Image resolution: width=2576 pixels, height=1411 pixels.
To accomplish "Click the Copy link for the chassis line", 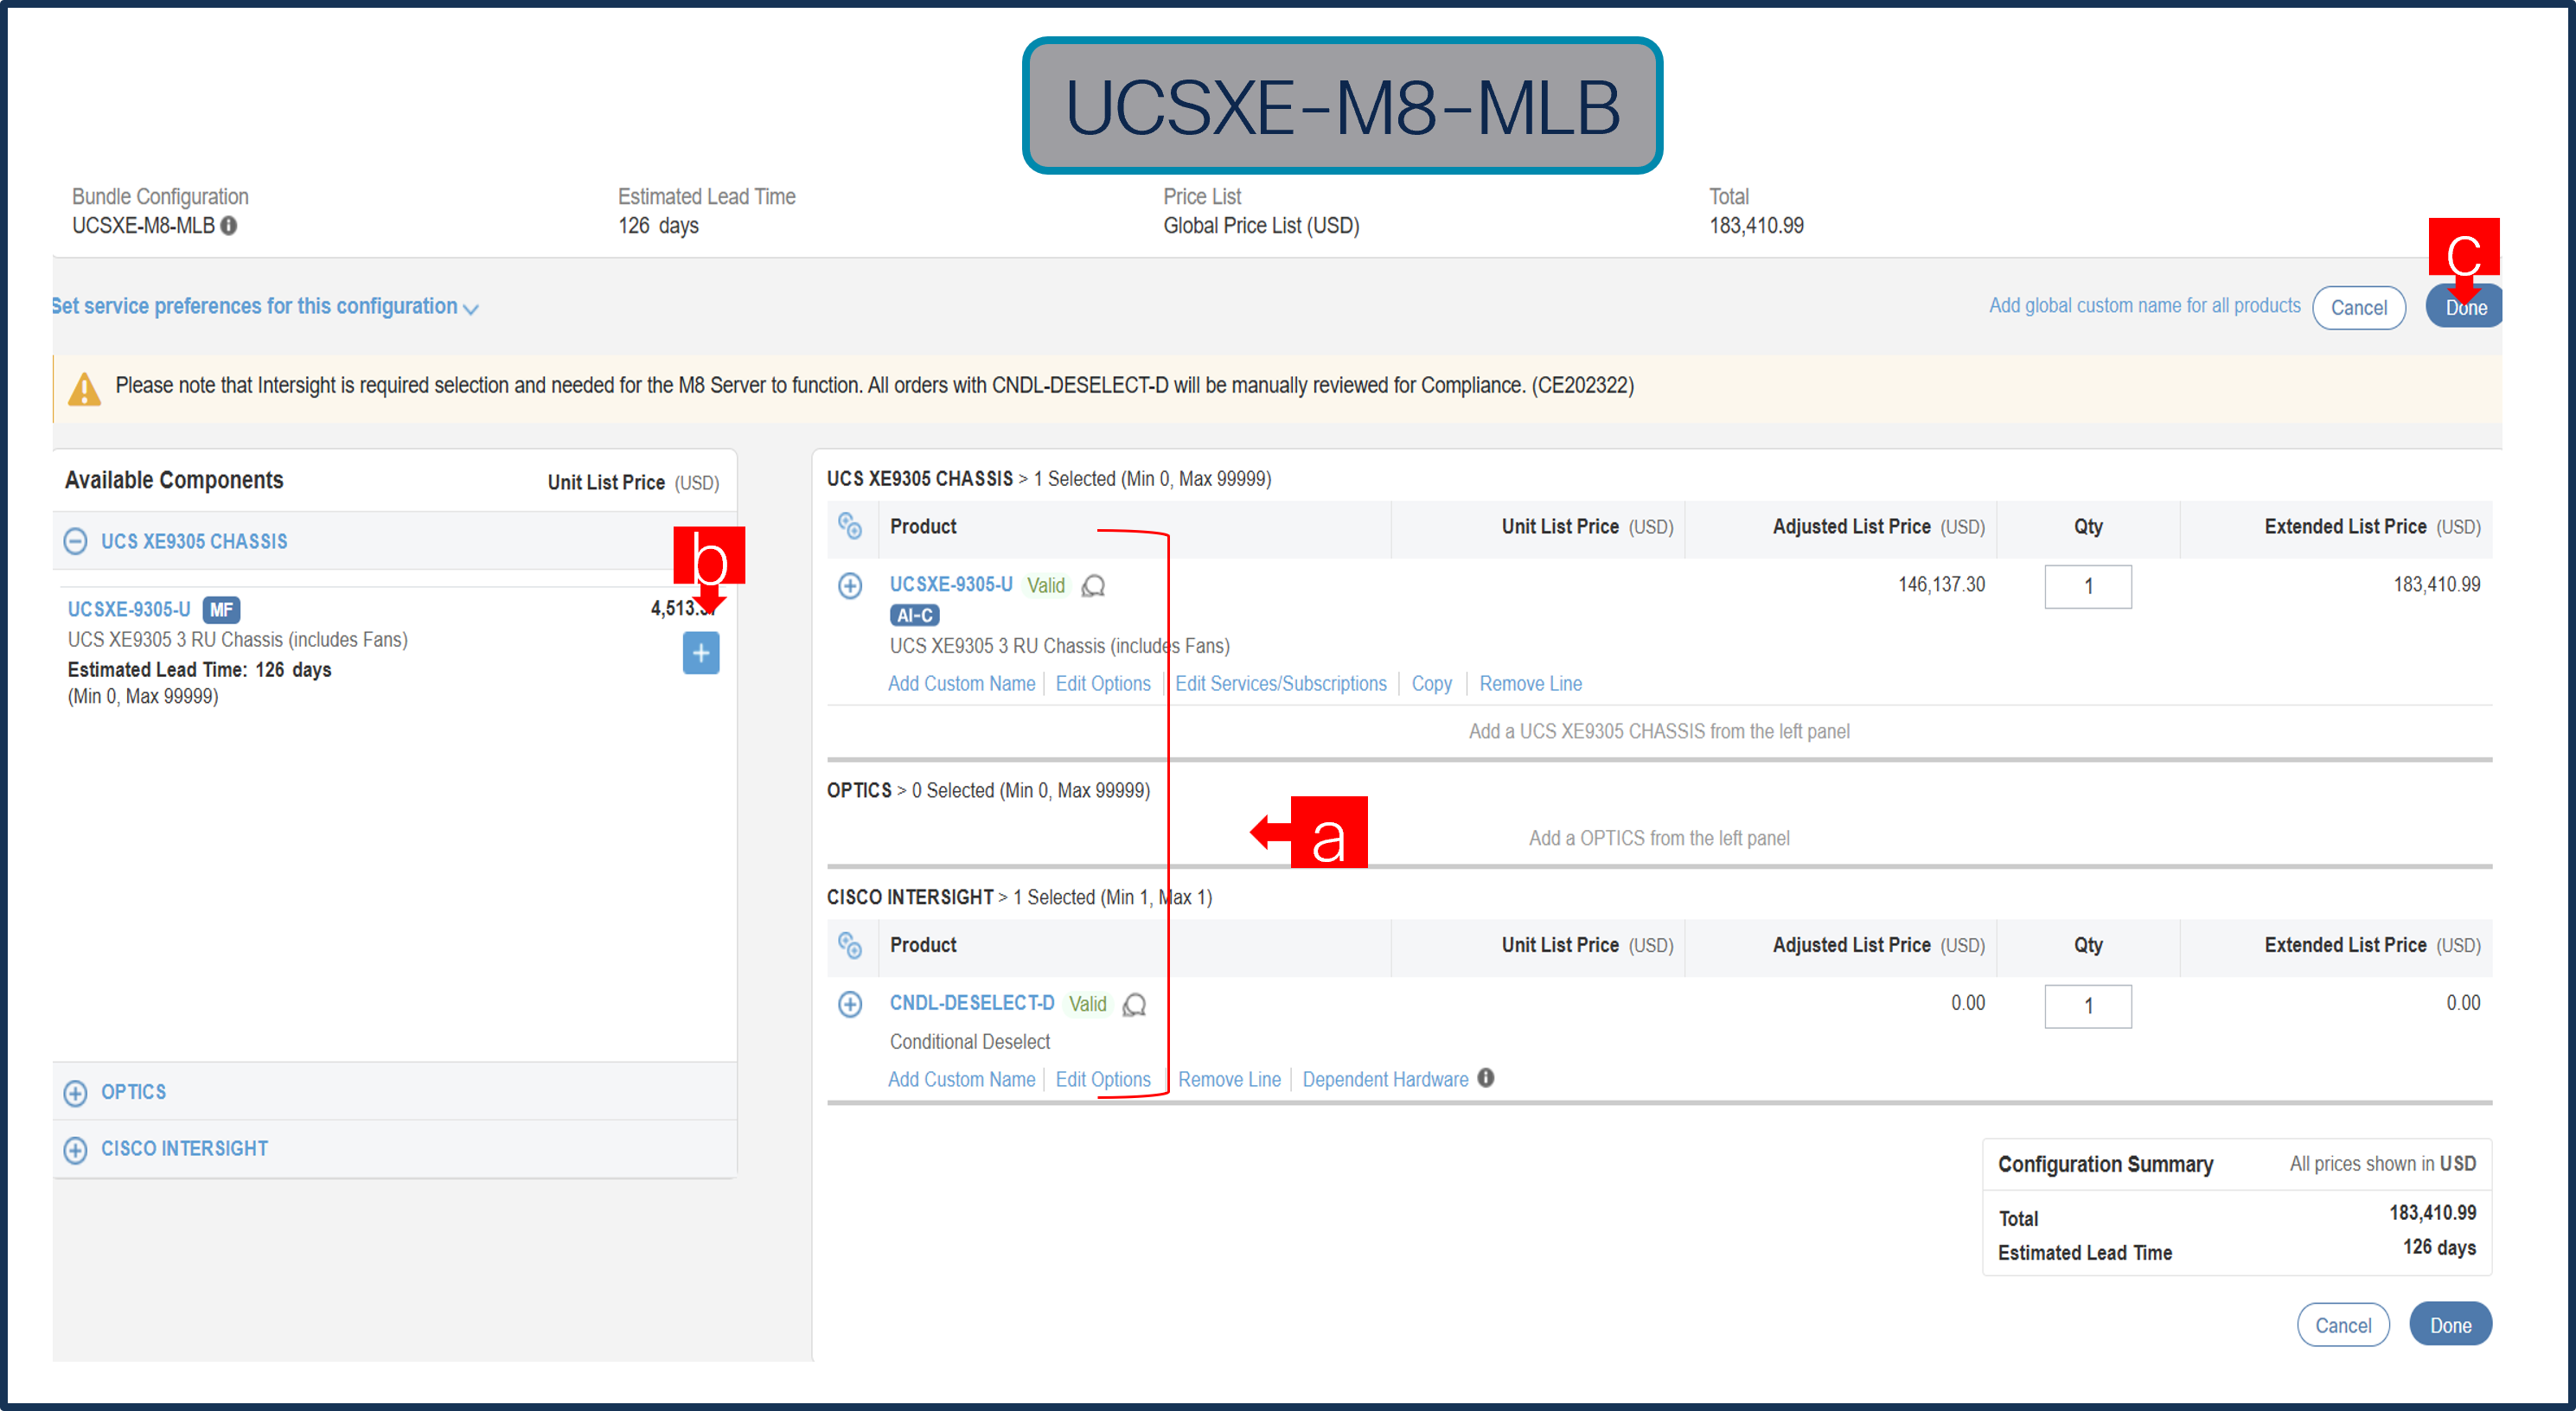I will click(x=1431, y=684).
